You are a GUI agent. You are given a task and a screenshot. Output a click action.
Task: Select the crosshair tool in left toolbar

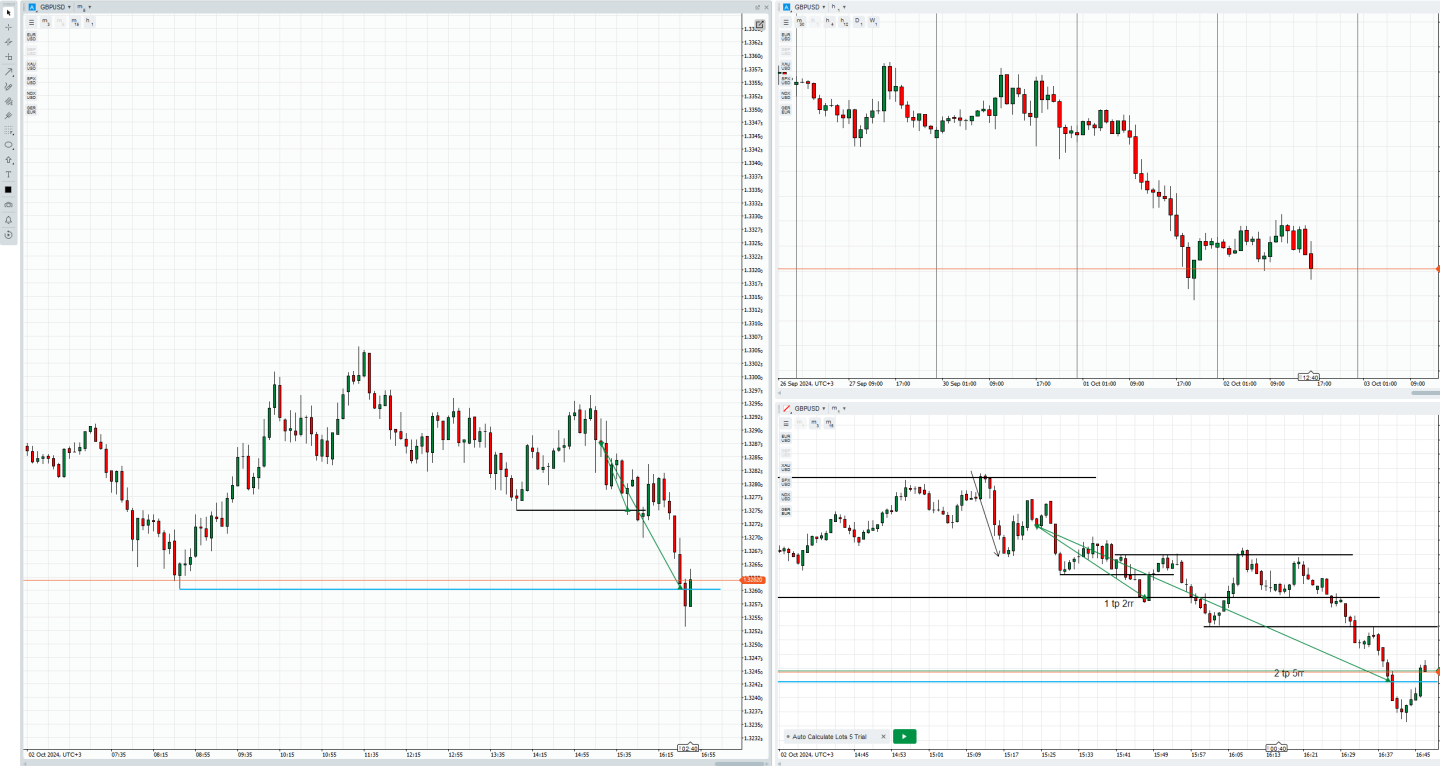point(8,27)
